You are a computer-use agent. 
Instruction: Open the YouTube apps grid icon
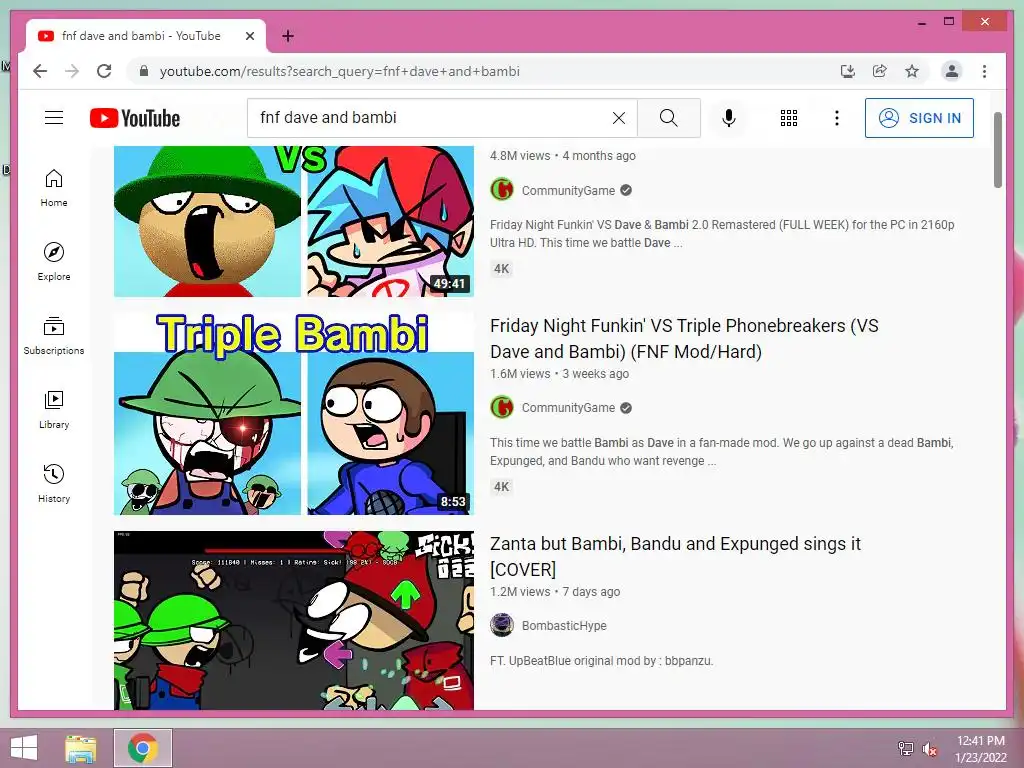pyautogui.click(x=789, y=118)
